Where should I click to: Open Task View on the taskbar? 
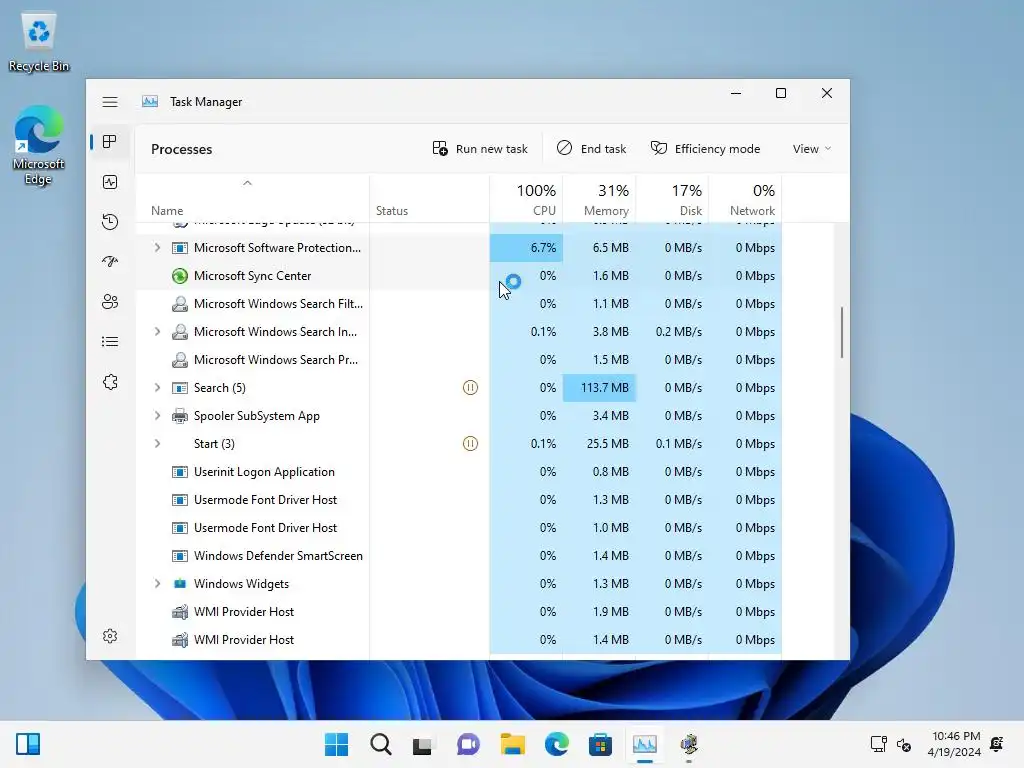coord(423,744)
